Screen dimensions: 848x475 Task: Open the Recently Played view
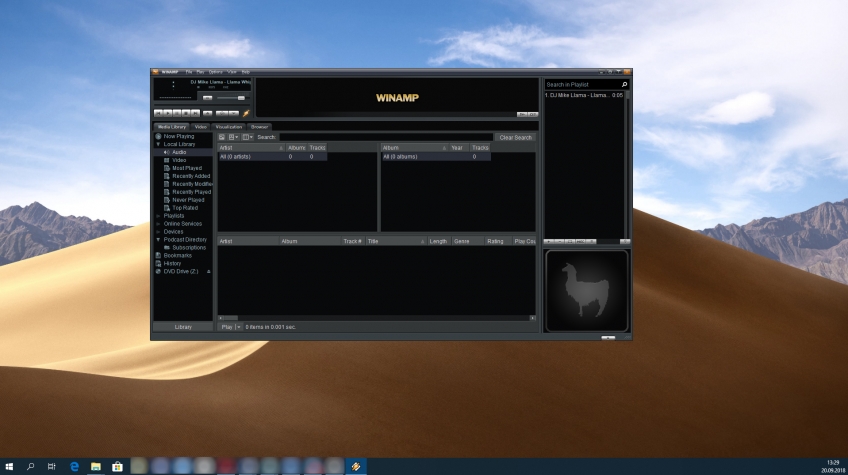(x=191, y=192)
